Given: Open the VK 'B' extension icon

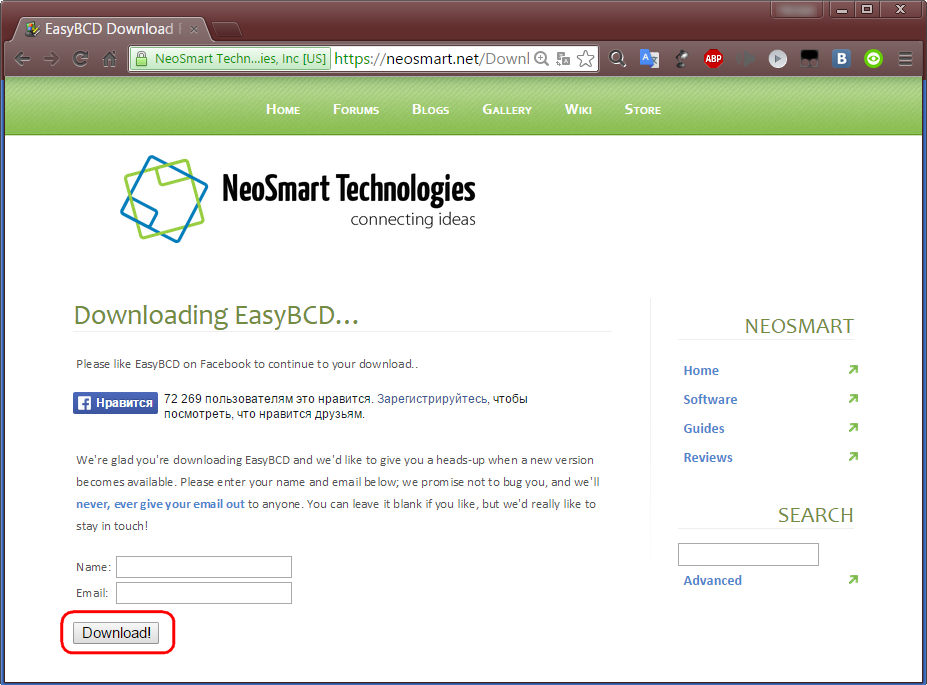Looking at the screenshot, I should tap(841, 59).
